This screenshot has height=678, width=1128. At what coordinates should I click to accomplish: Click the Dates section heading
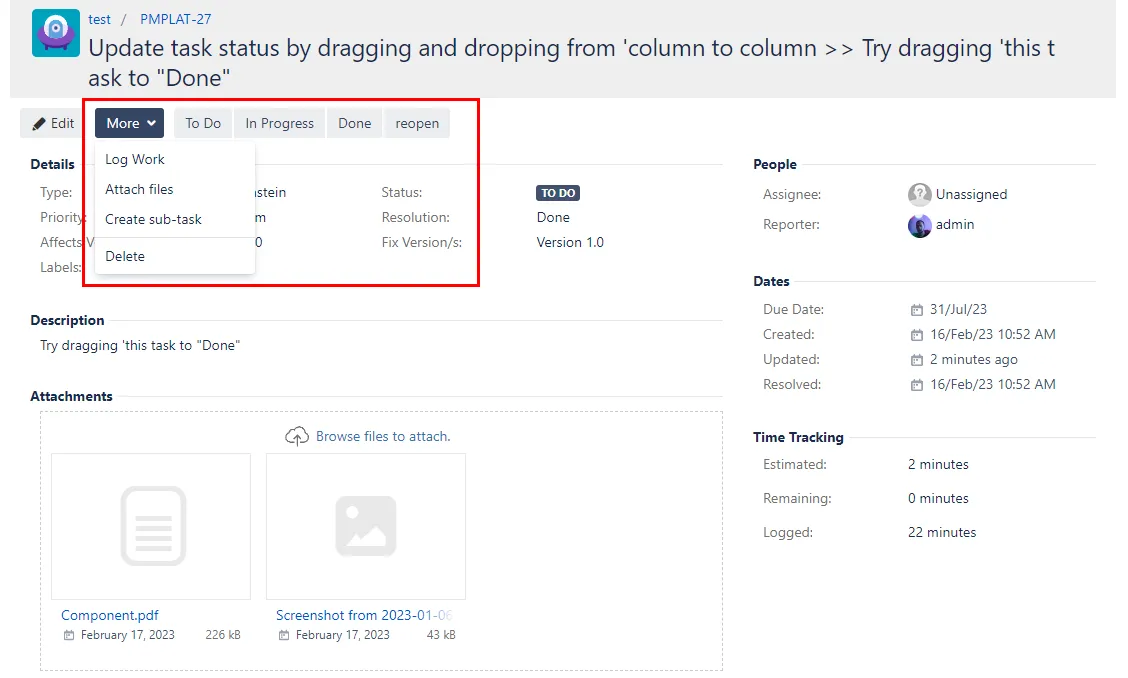tap(771, 281)
